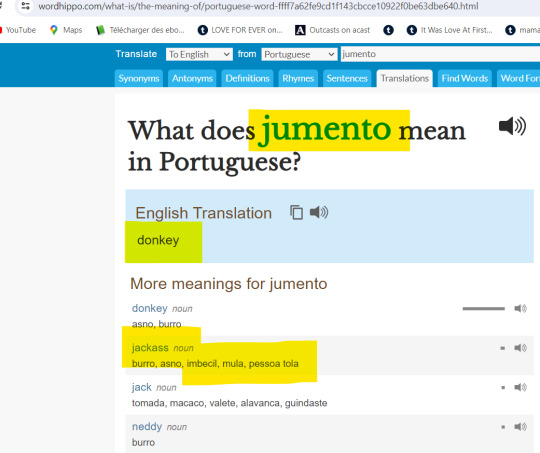The height and width of the screenshot is (453, 540).
Task: Click the frequency bar for donkey
Action: click(484, 308)
